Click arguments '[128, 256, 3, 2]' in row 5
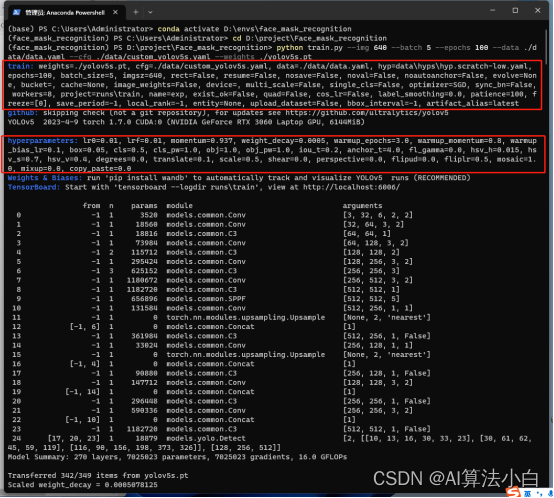The height and width of the screenshot is (498, 554). [x=378, y=262]
